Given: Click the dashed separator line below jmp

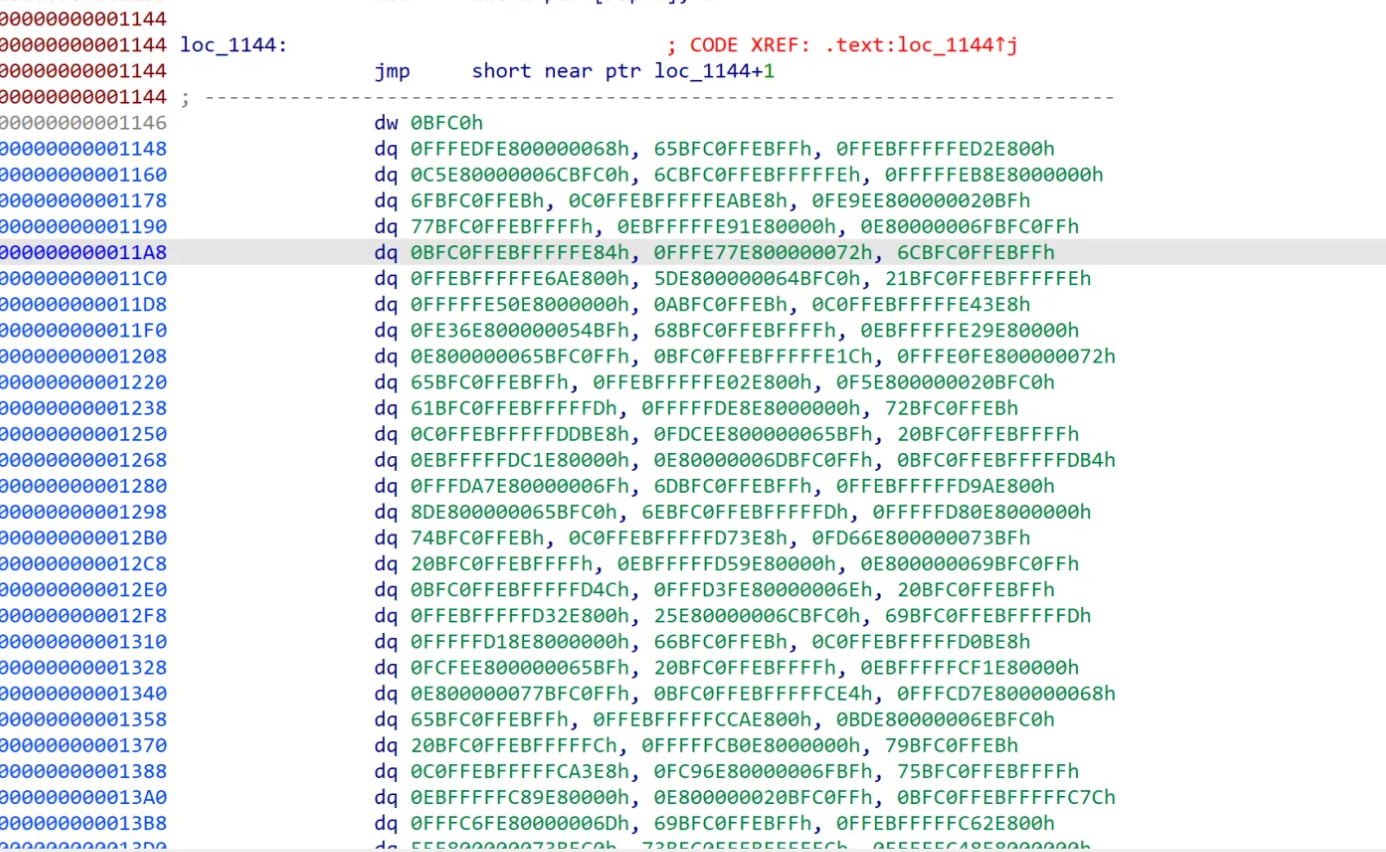Looking at the screenshot, I should click(660, 98).
